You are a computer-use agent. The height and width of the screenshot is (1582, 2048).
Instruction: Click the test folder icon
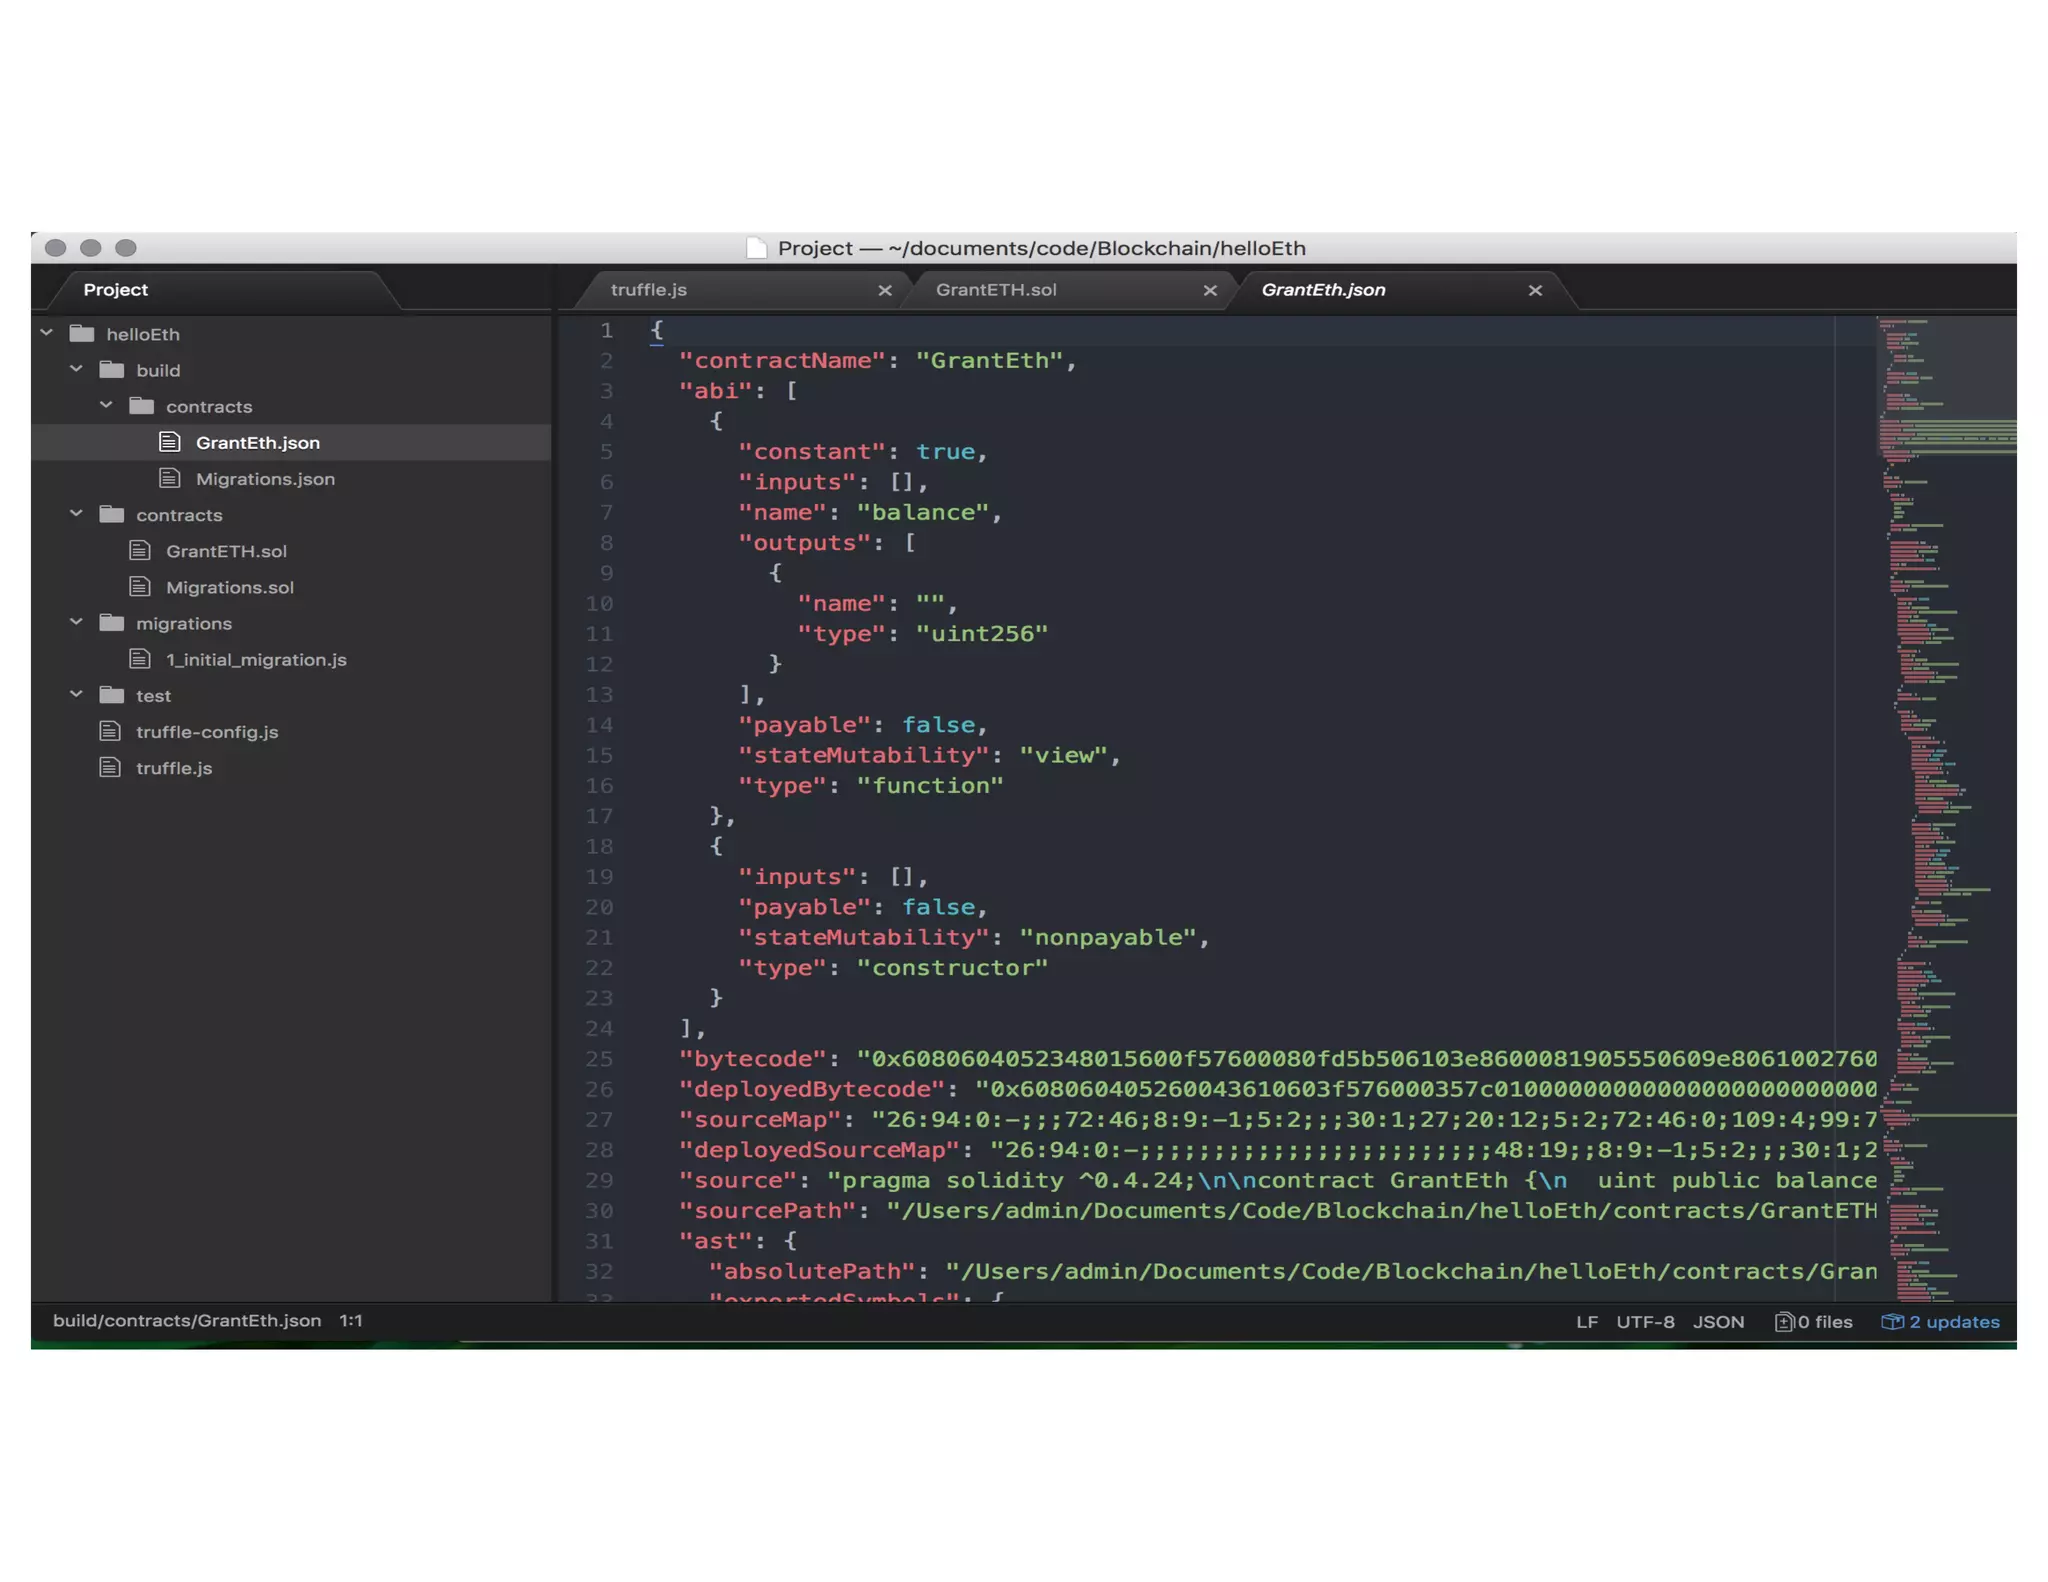point(112,696)
